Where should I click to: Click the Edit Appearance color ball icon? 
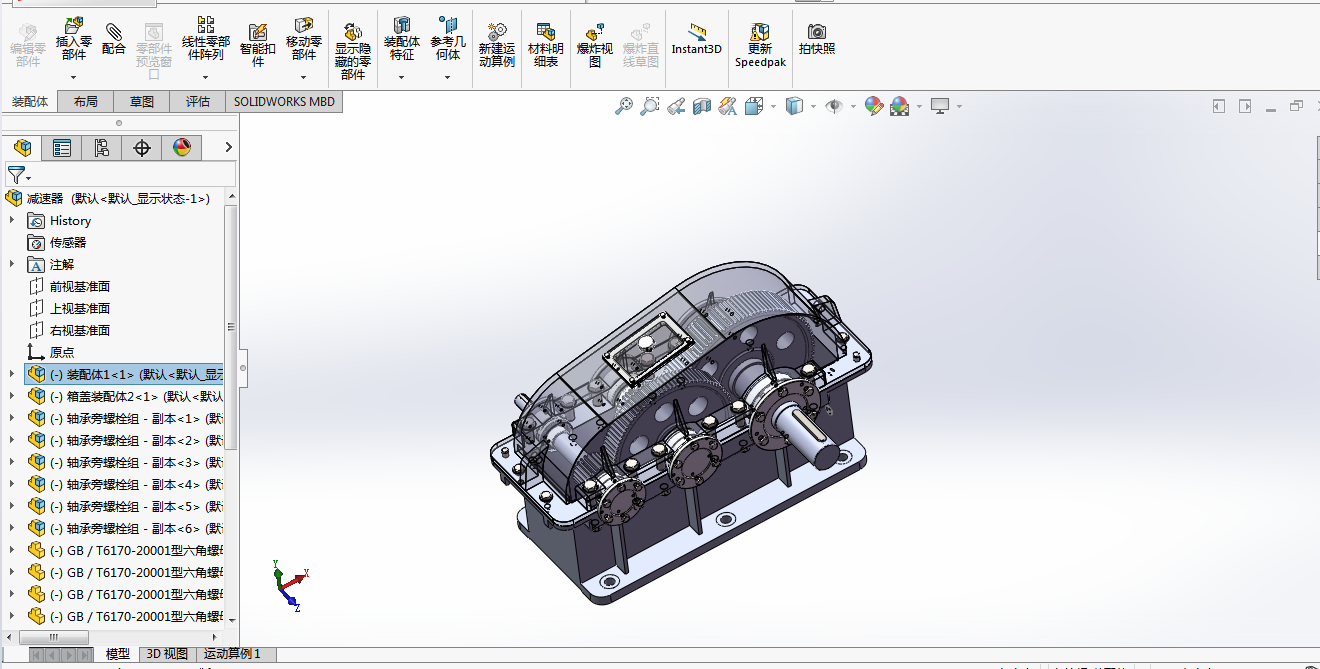pos(874,105)
